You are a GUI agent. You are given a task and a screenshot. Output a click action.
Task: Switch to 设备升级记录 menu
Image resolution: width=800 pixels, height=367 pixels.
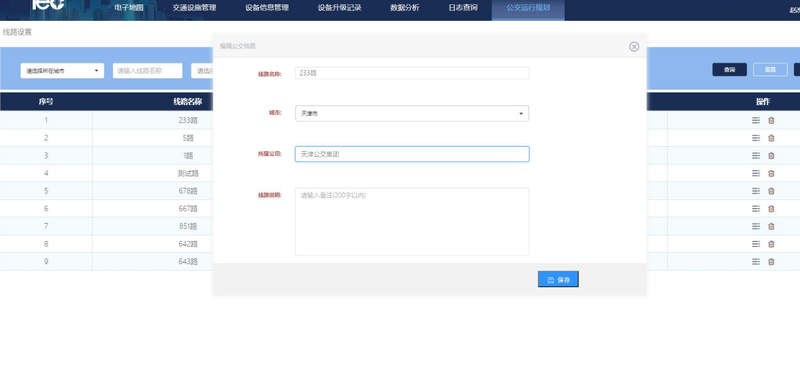(339, 8)
